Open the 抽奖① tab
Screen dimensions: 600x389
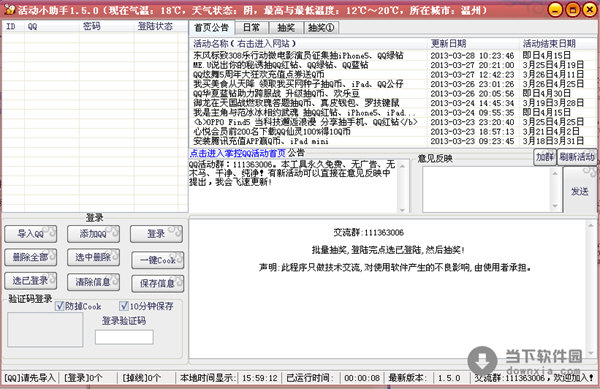pos(321,28)
